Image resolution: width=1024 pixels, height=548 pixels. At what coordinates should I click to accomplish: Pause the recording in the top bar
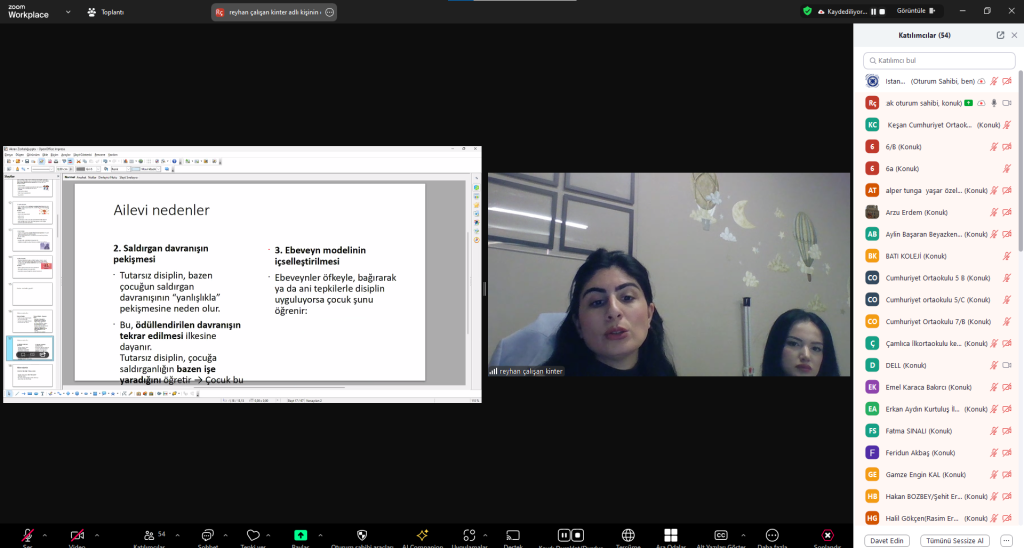coord(873,11)
